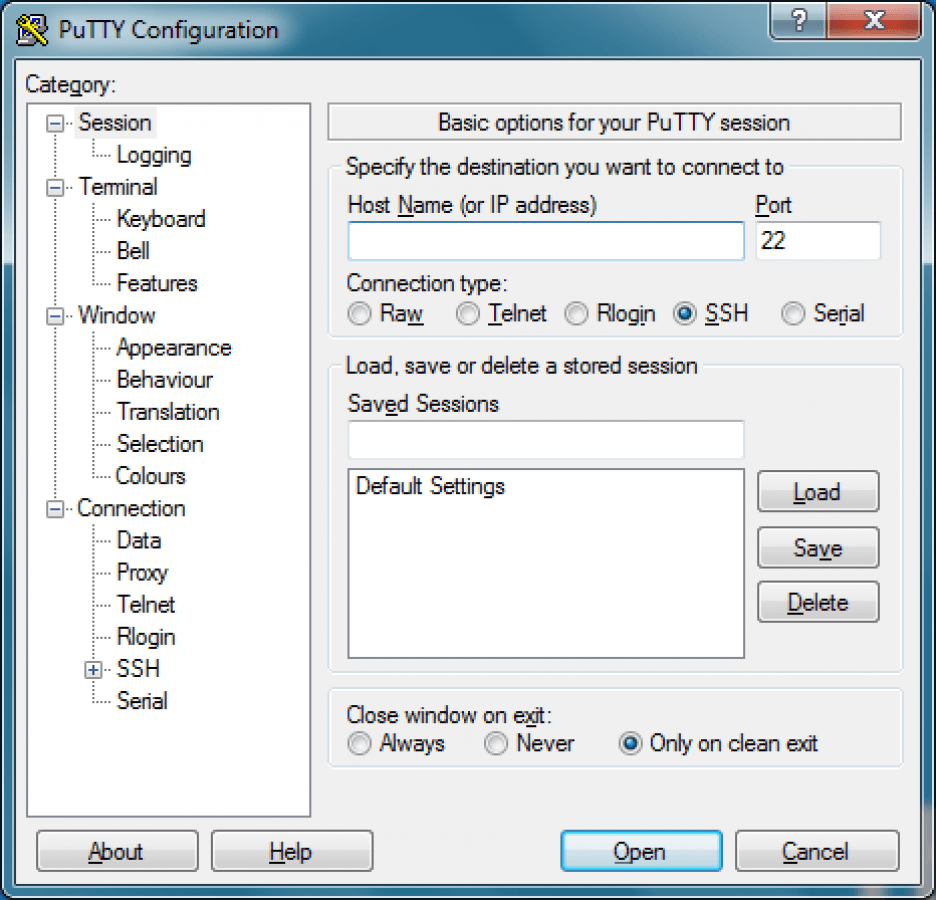The width and height of the screenshot is (936, 900).
Task: Choose Telnet as connection type
Action: 467,314
